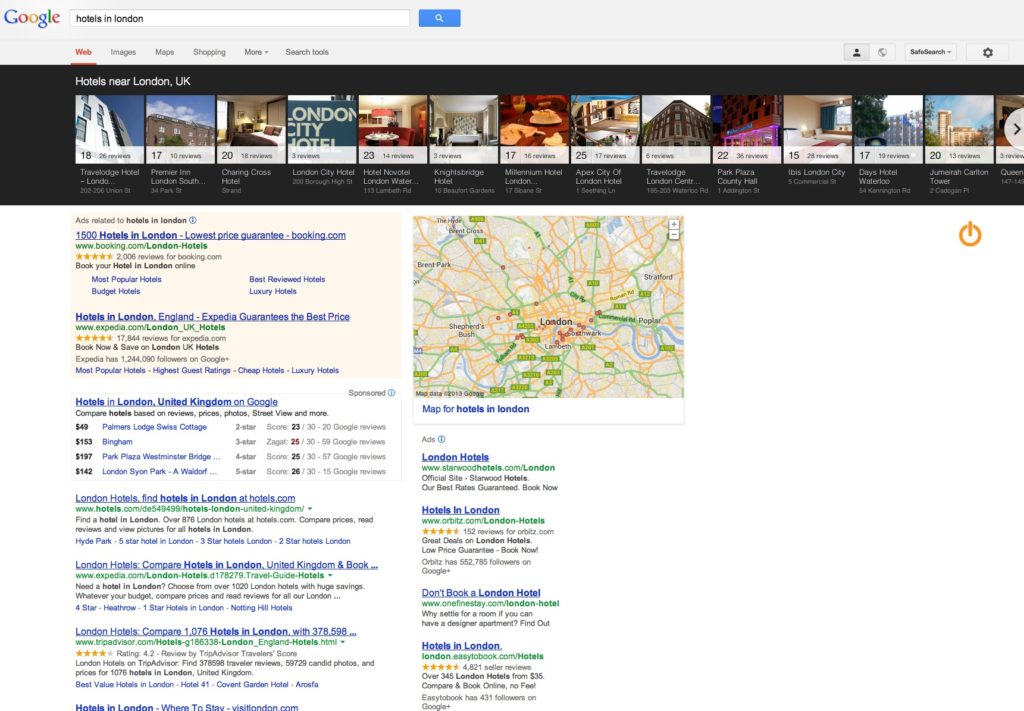Open the easytobook Hotels in London ad

tap(461, 646)
